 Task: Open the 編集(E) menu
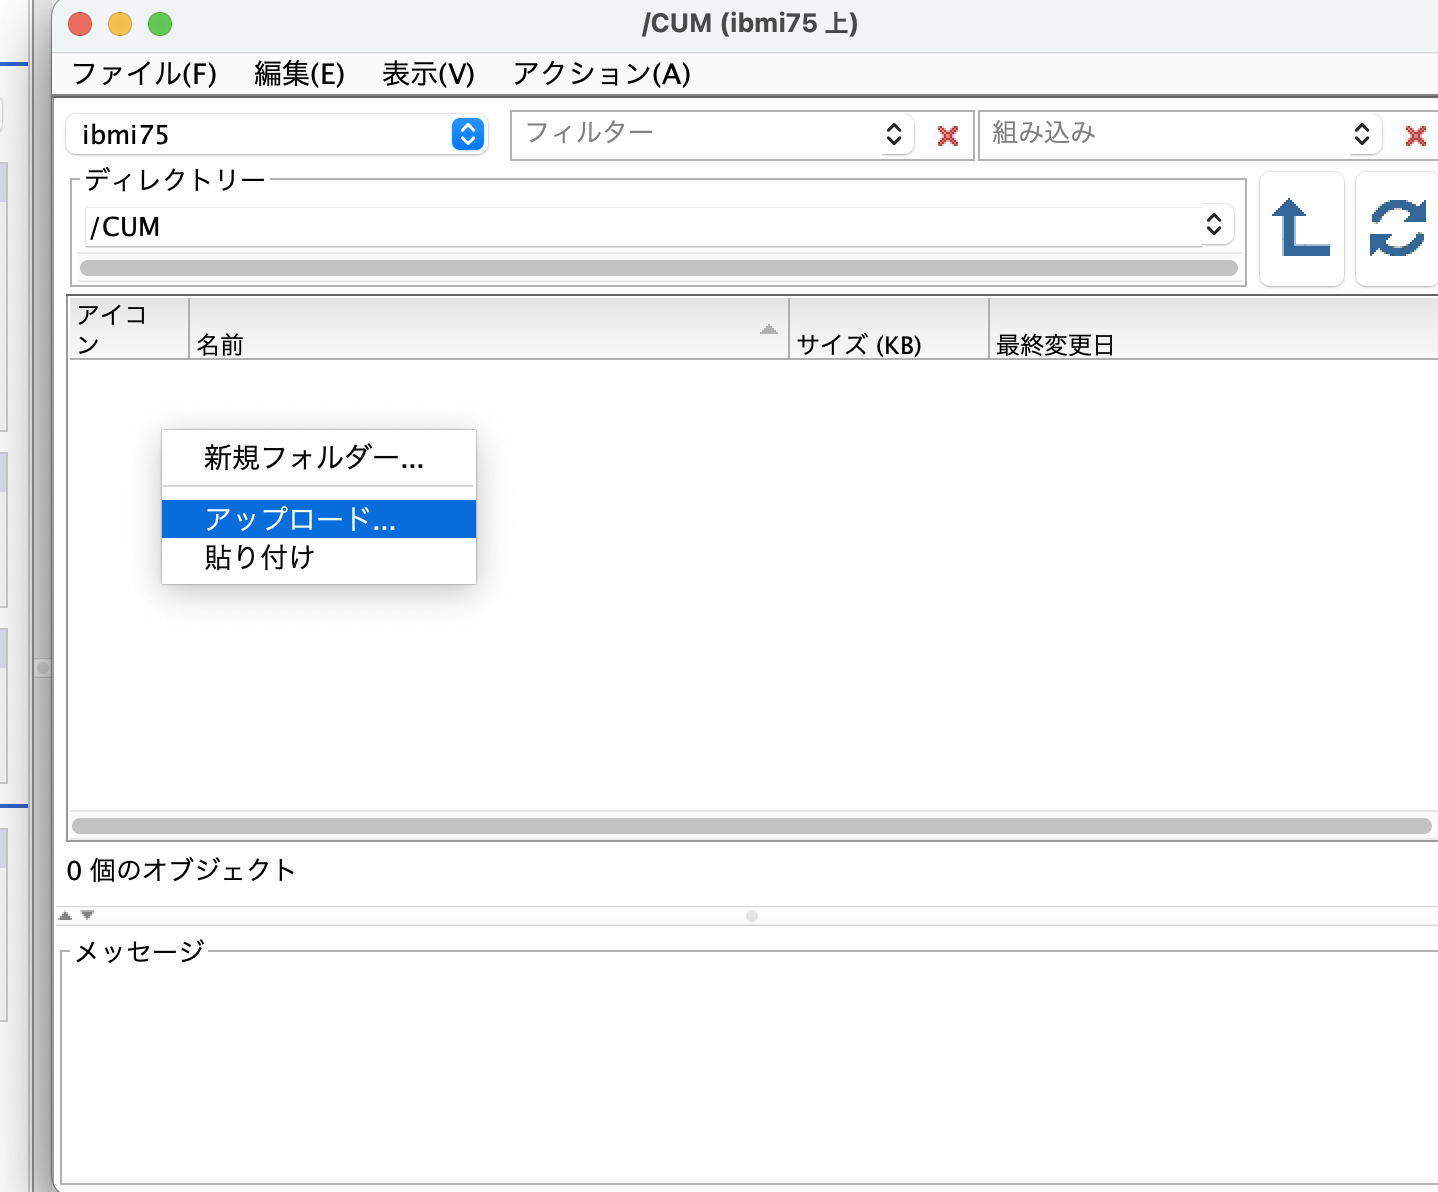coord(299,74)
